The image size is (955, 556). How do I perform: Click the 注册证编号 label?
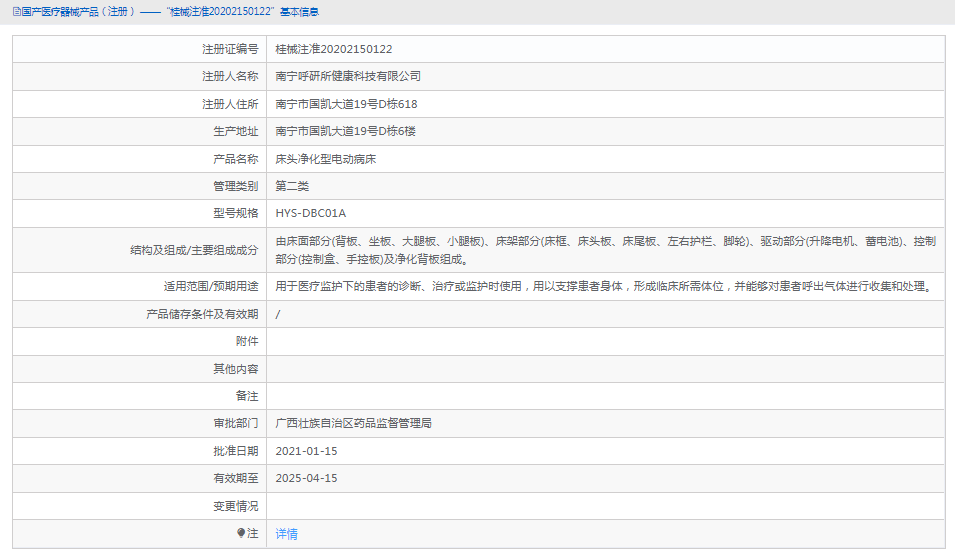pyautogui.click(x=230, y=49)
